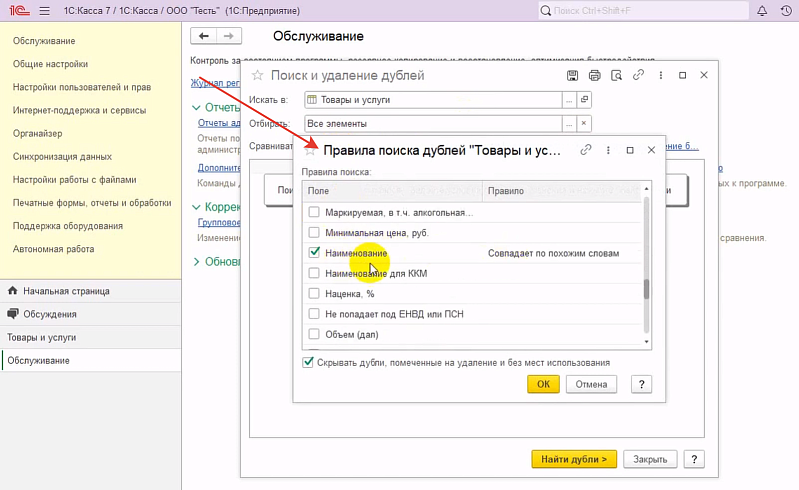Click rule cell Совпадает по похожим словам
This screenshot has width=799, height=490.
click(x=553, y=253)
